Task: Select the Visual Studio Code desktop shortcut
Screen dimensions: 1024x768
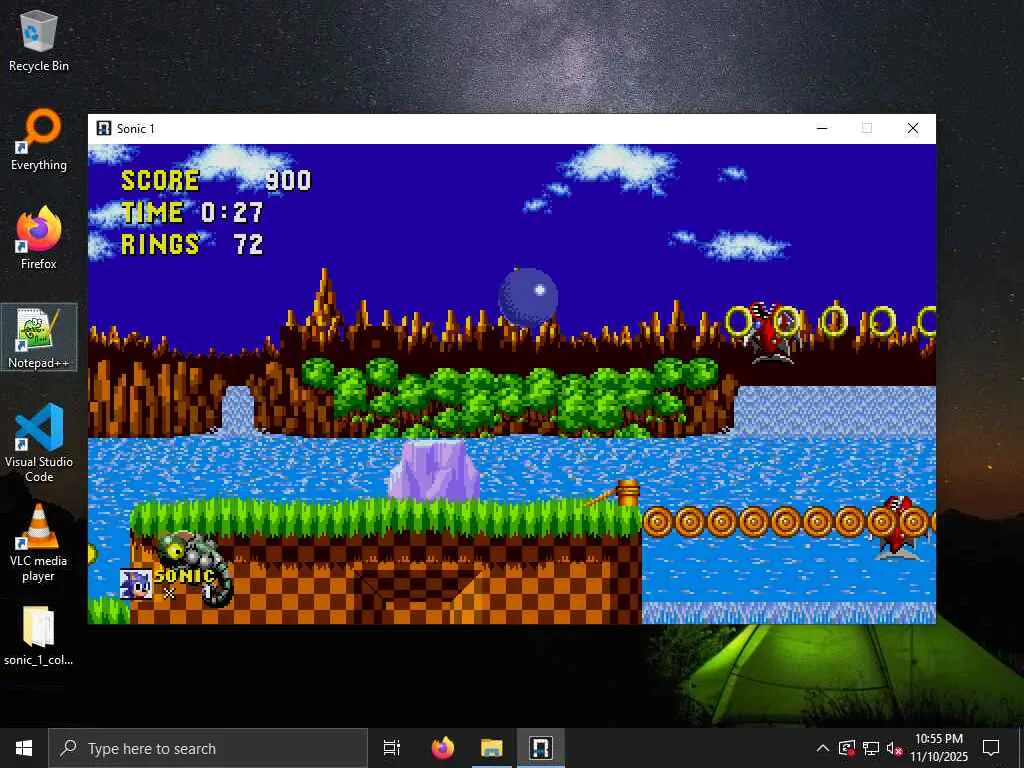Action: coord(39,443)
